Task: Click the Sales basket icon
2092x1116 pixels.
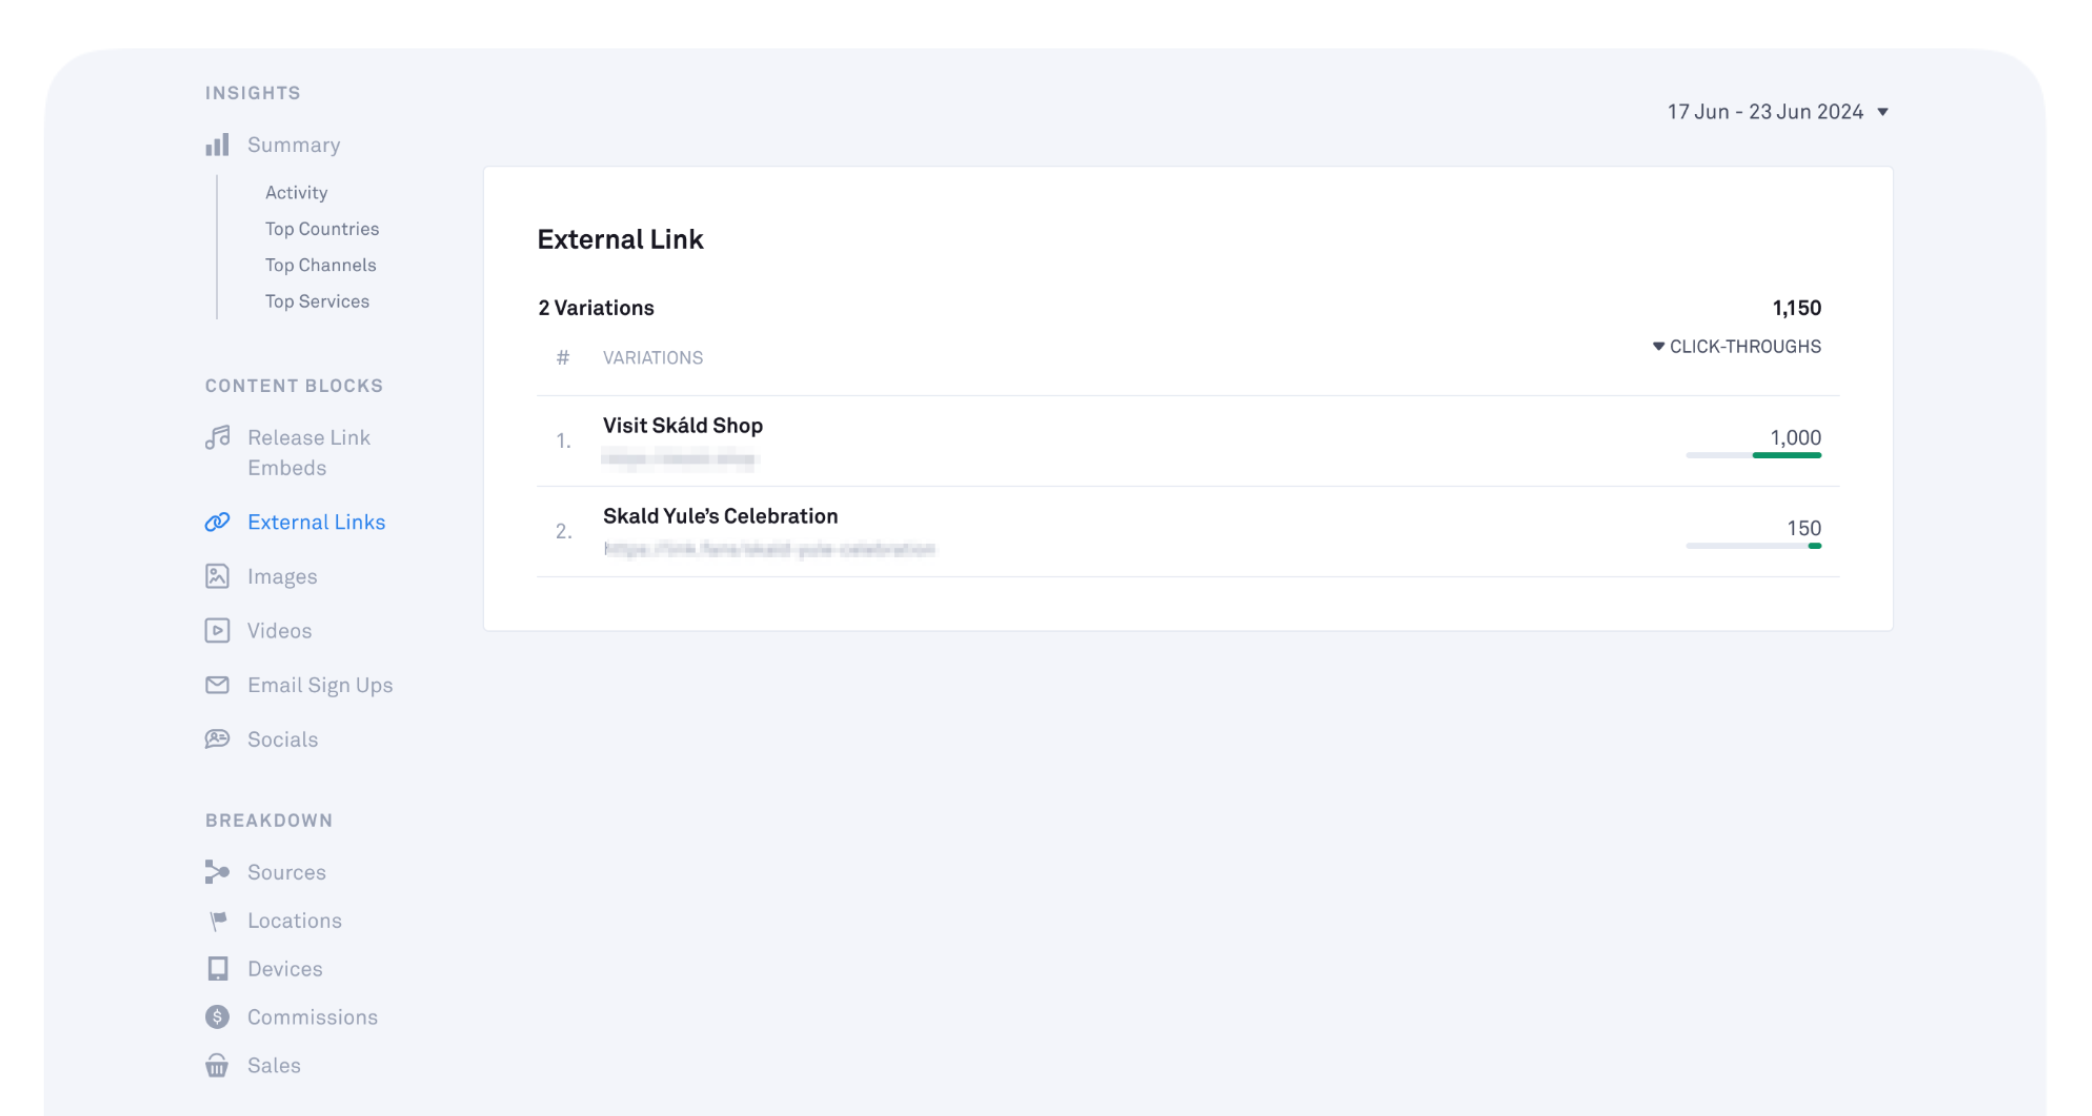Action: click(x=217, y=1066)
